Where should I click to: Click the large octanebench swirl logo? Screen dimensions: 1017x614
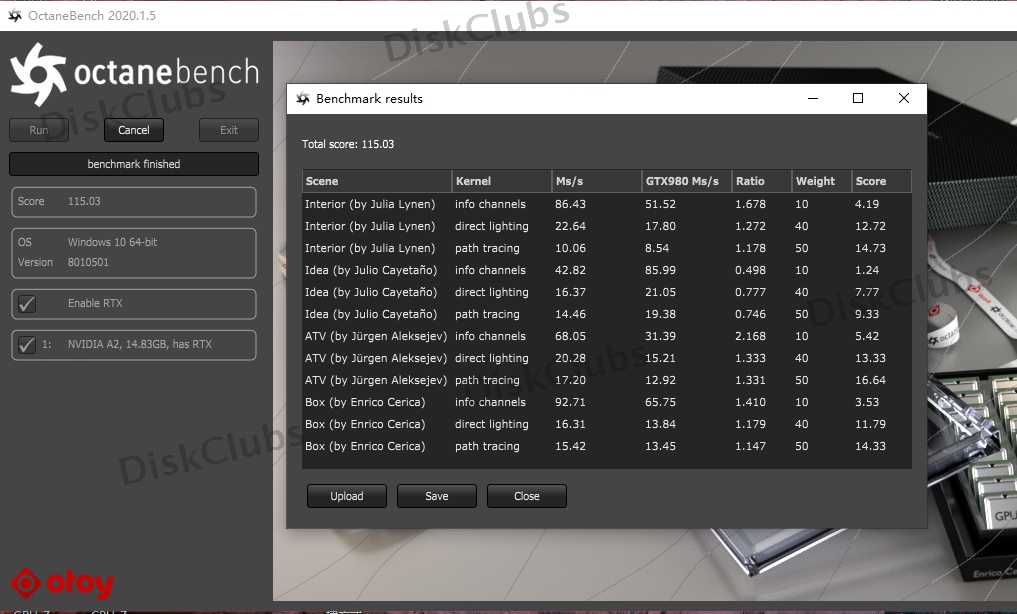37,75
